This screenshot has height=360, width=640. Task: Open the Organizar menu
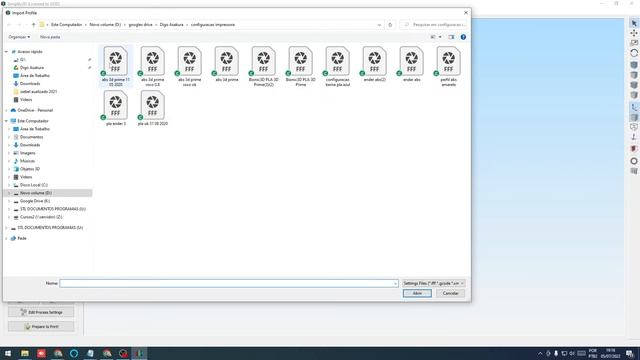point(19,37)
